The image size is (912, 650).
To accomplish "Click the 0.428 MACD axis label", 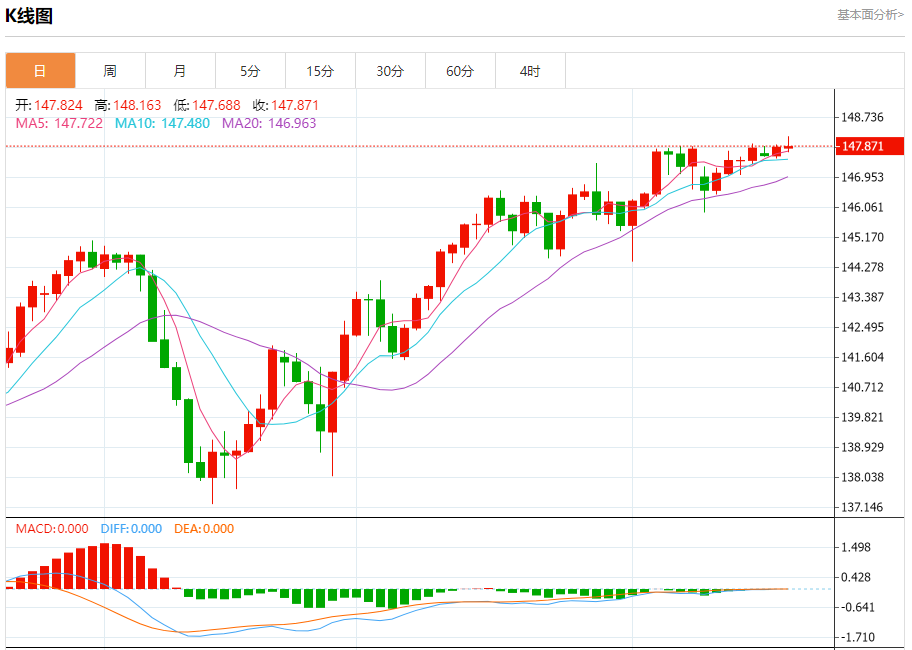I will (x=856, y=577).
